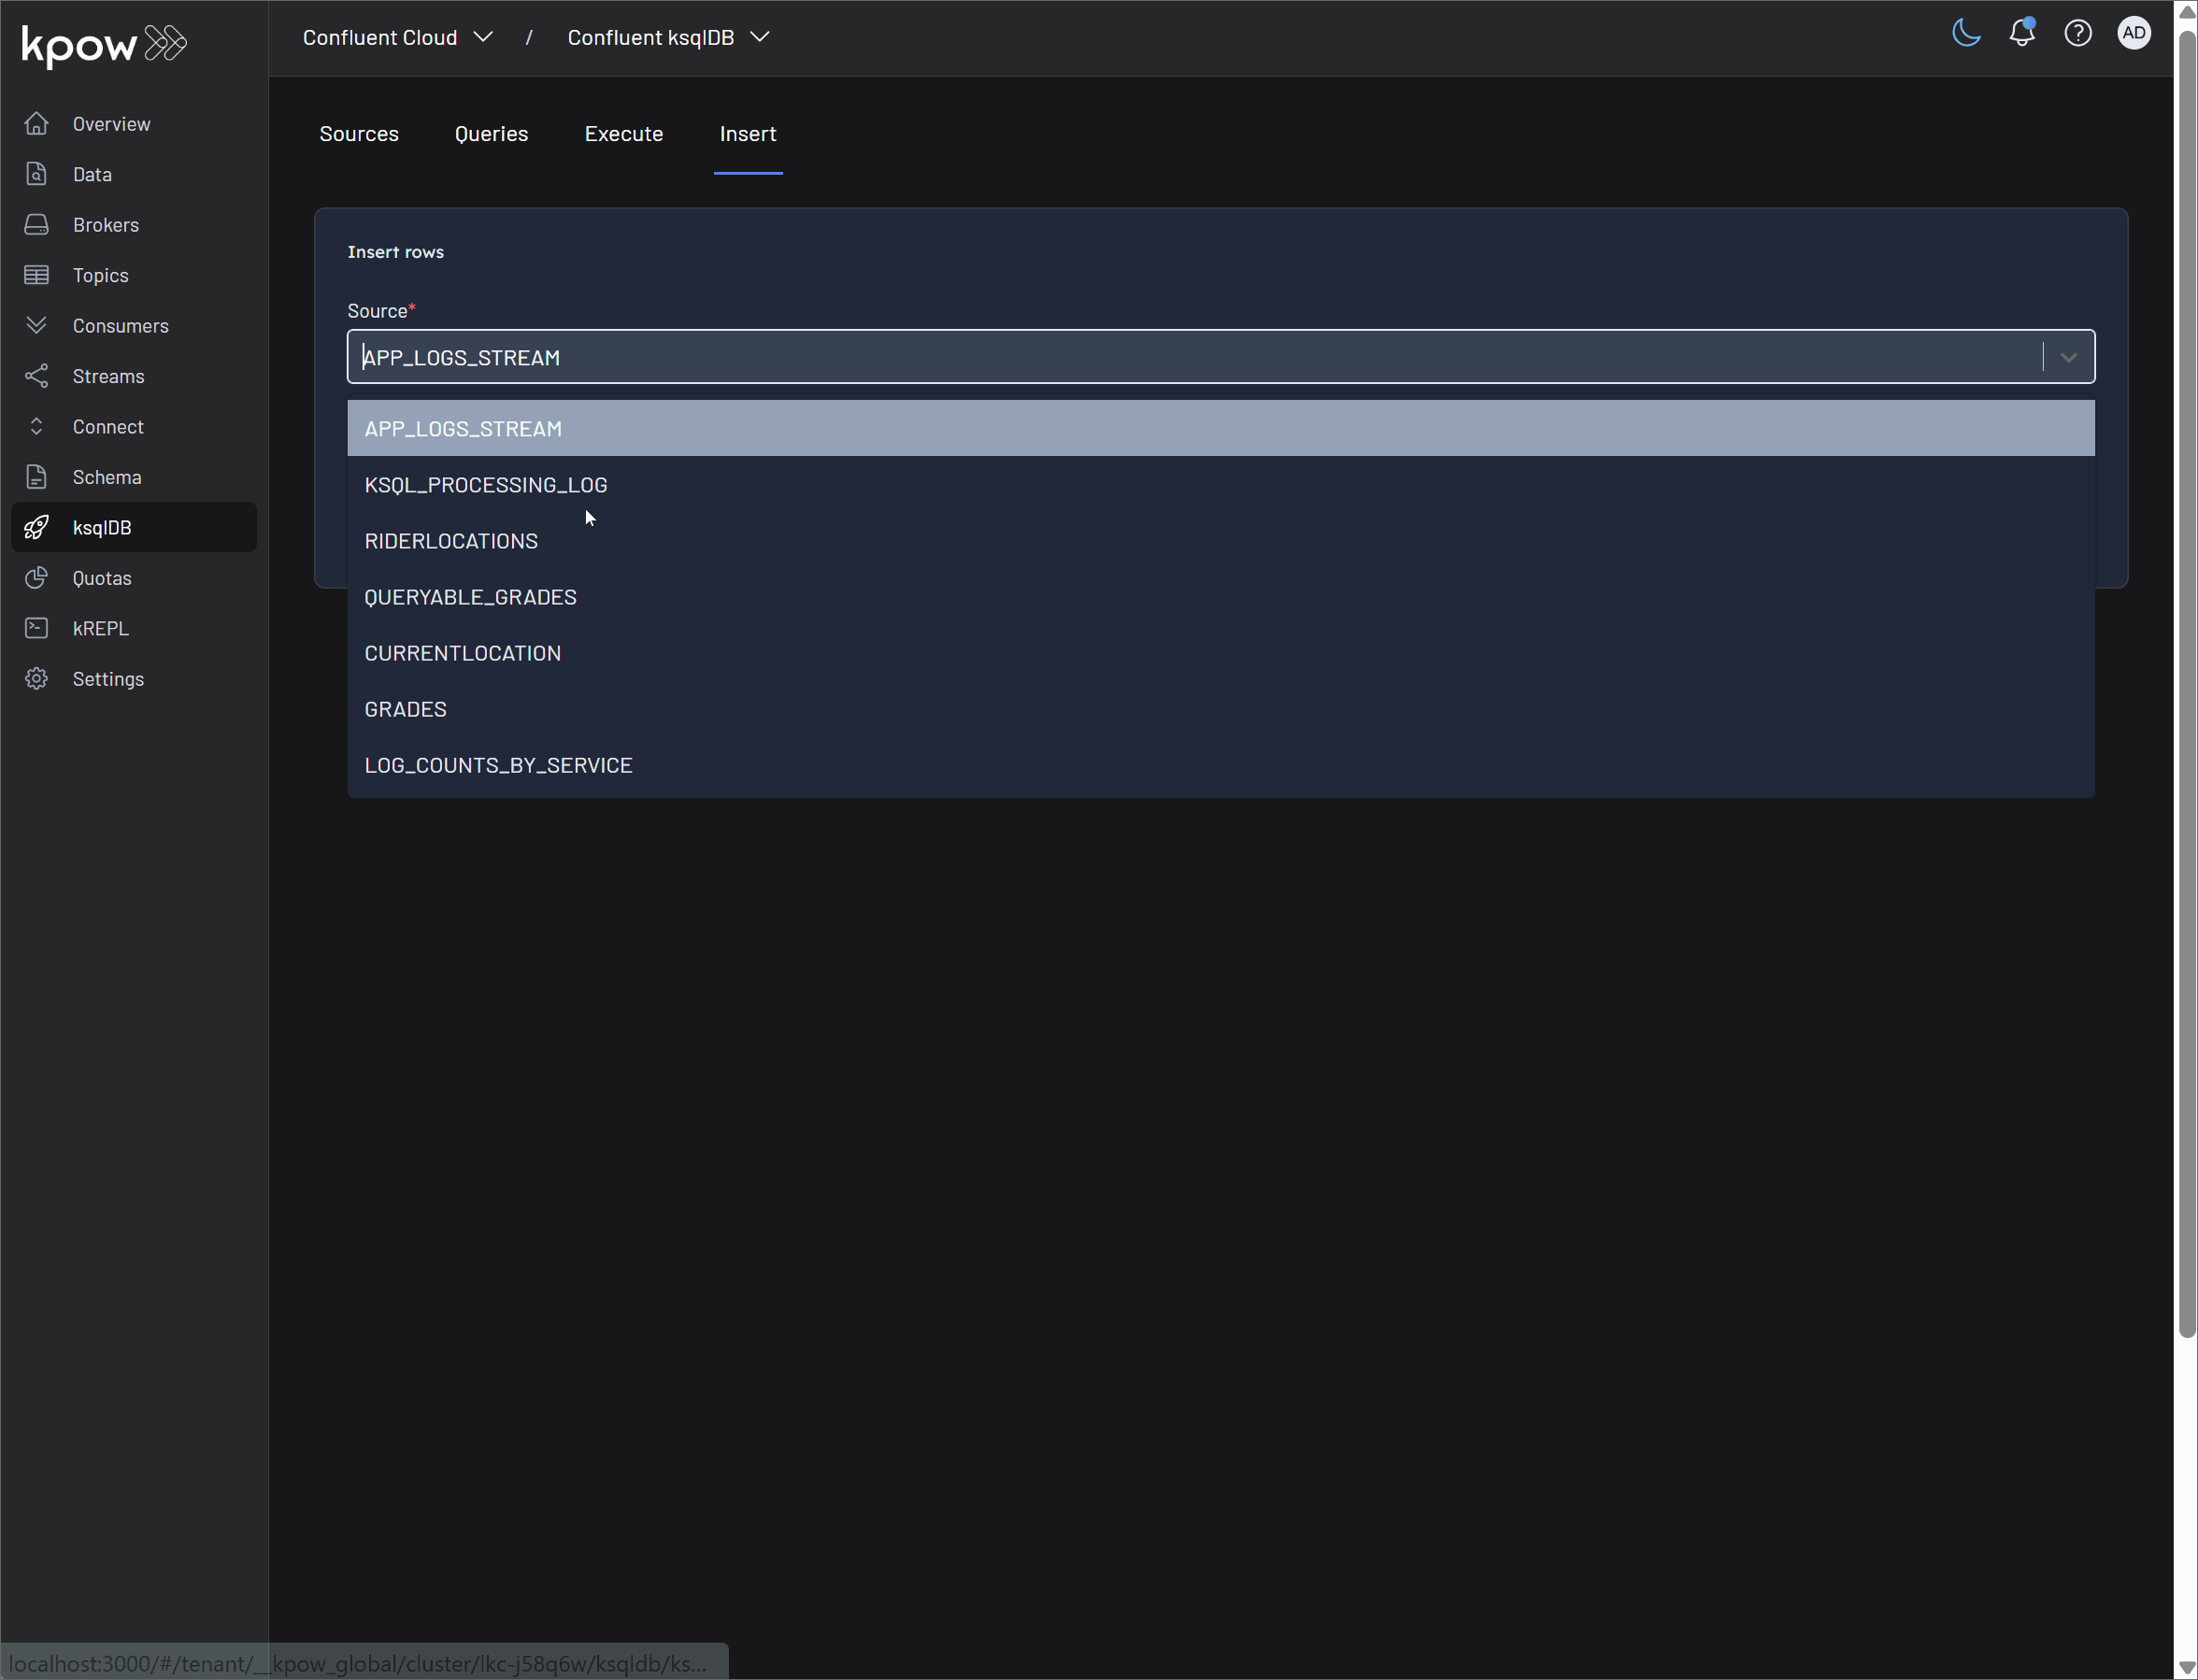
Task: Click the kREPL terminal icon
Action: click(x=37, y=628)
